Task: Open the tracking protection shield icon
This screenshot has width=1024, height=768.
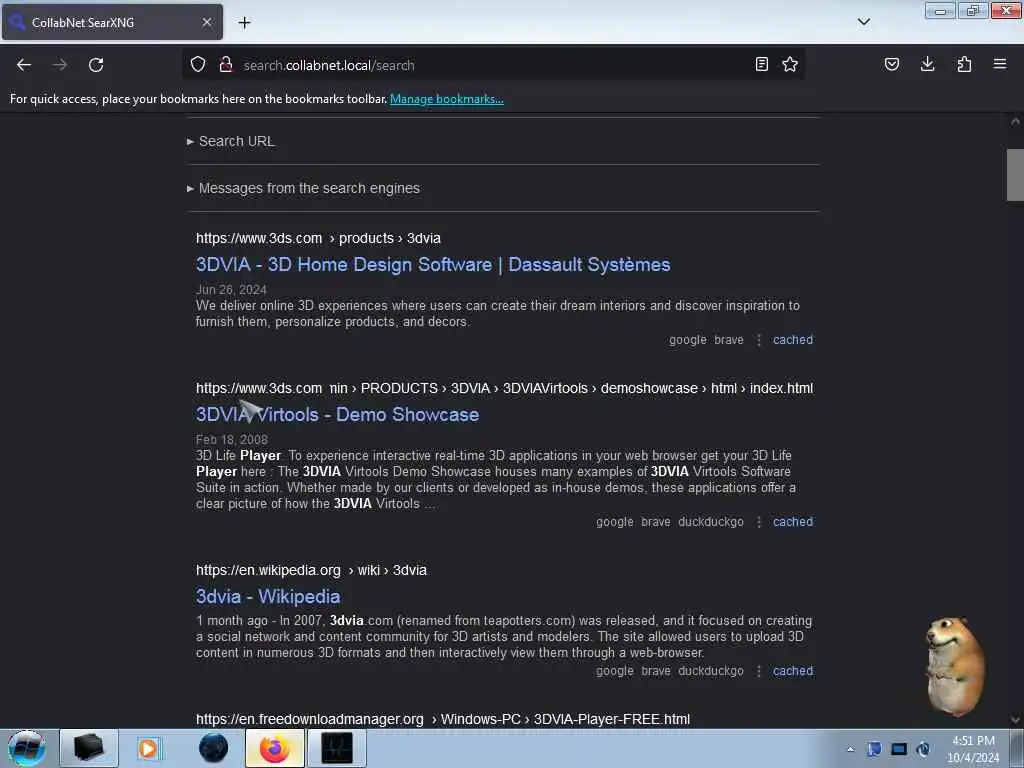Action: click(x=198, y=64)
